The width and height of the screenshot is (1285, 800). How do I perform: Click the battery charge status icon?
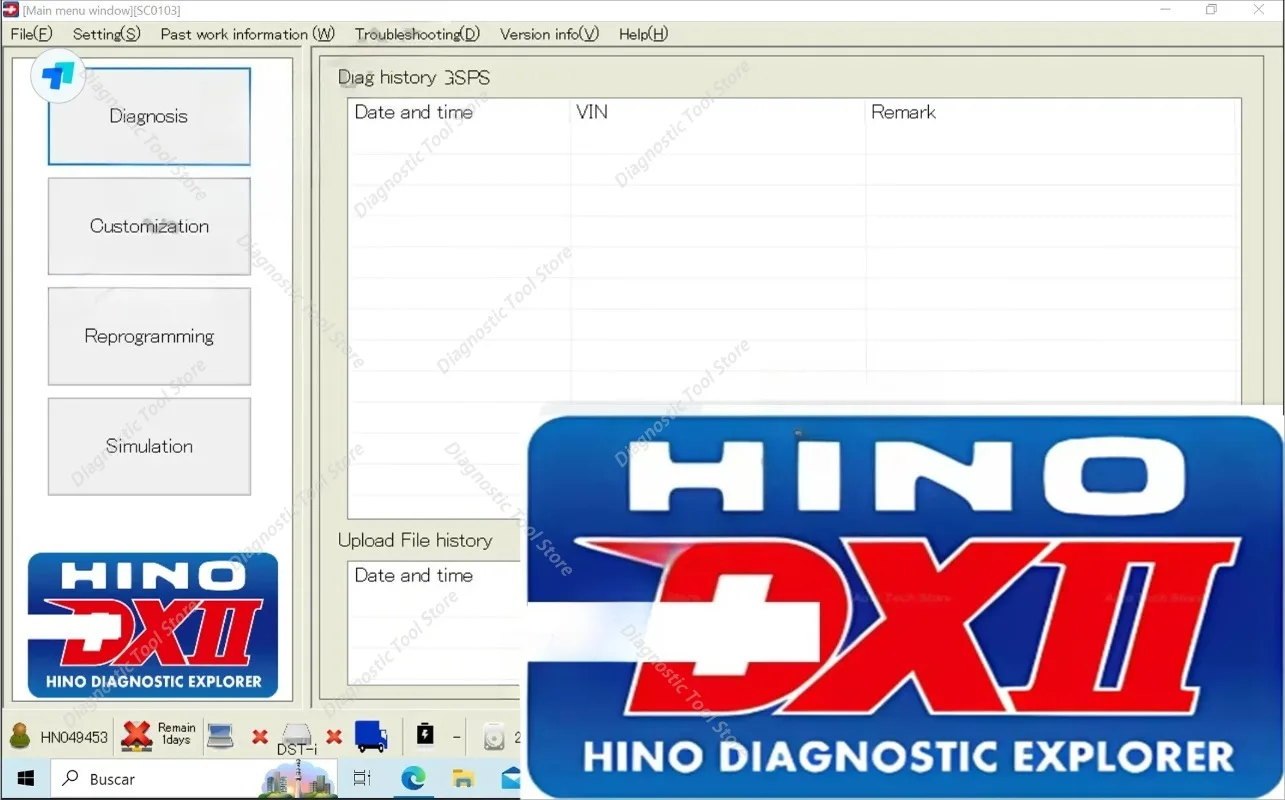[x=425, y=735]
